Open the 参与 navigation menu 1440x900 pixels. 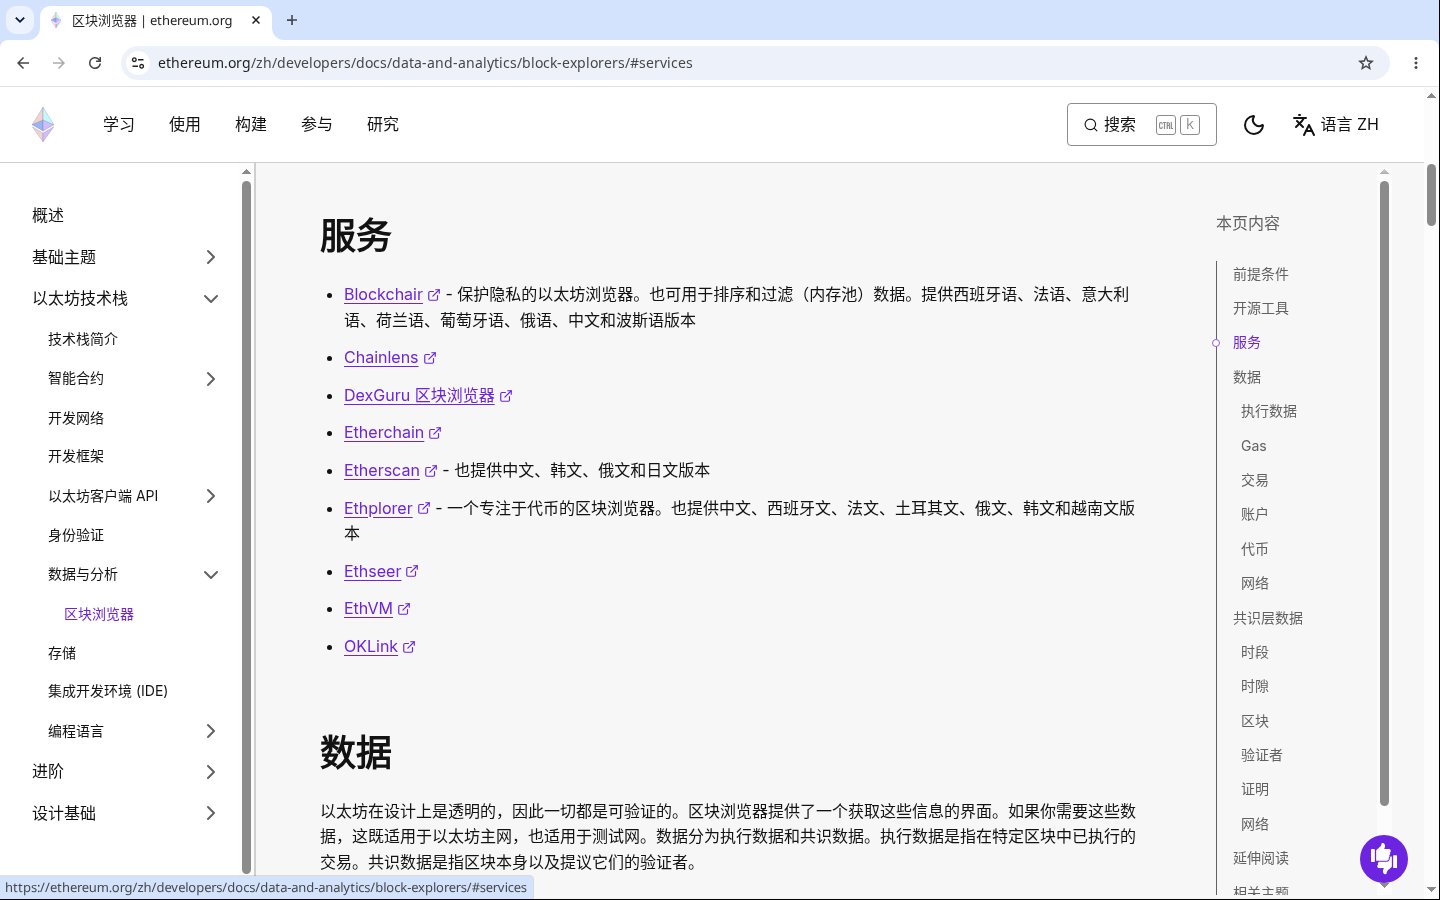pyautogui.click(x=317, y=125)
